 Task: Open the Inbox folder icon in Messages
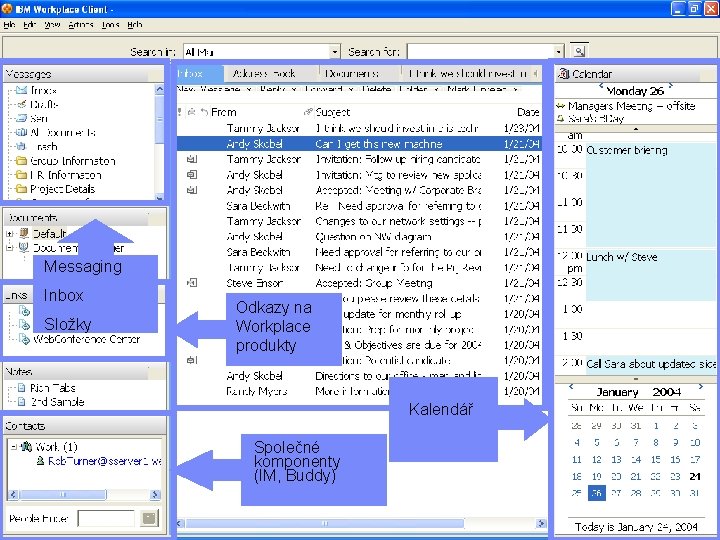[21, 90]
